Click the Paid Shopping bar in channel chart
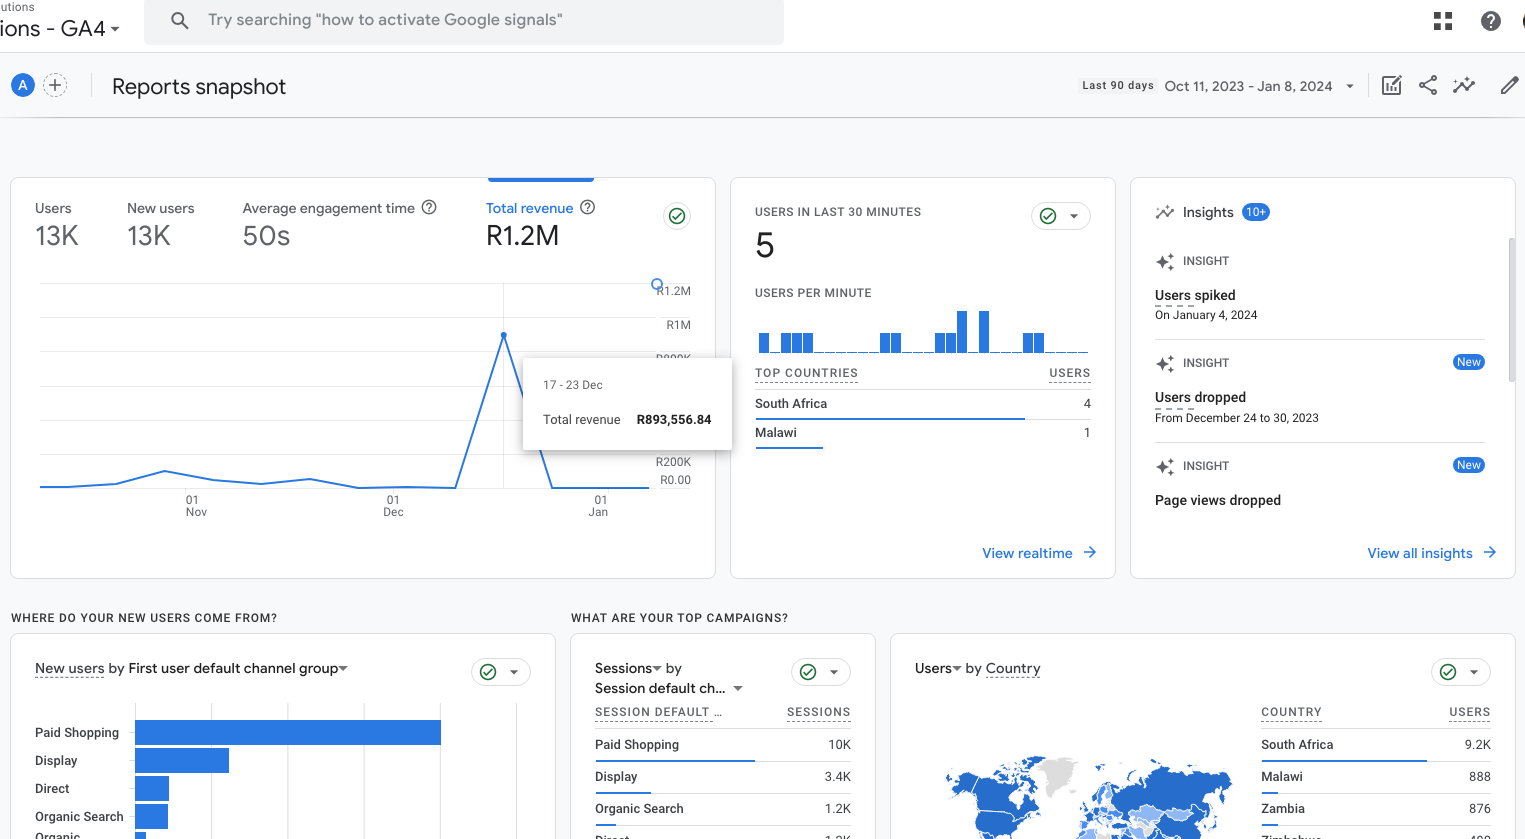This screenshot has height=839, width=1525. (288, 732)
